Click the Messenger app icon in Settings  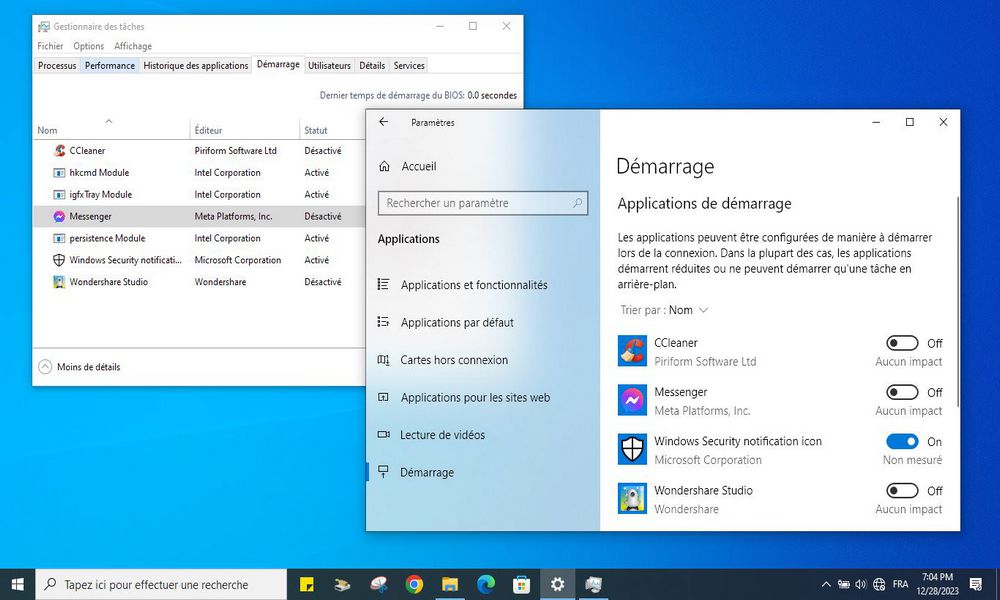(x=632, y=400)
